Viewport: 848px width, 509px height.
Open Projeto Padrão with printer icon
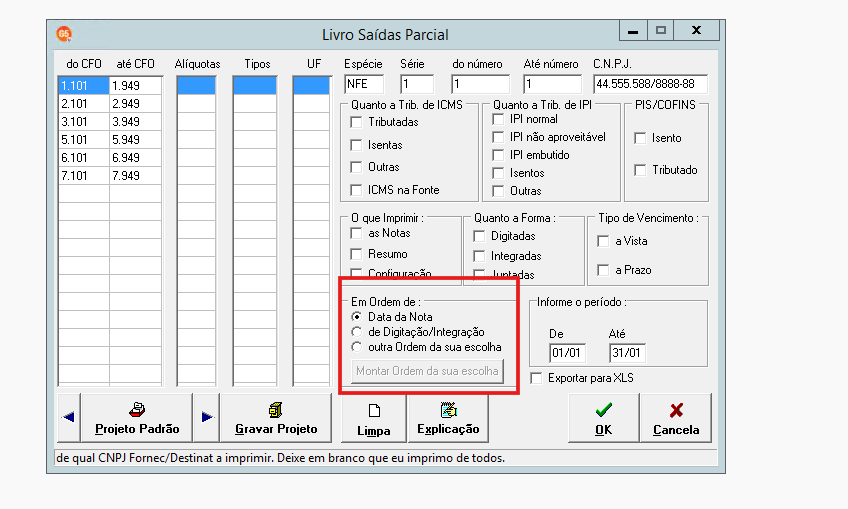point(137,417)
